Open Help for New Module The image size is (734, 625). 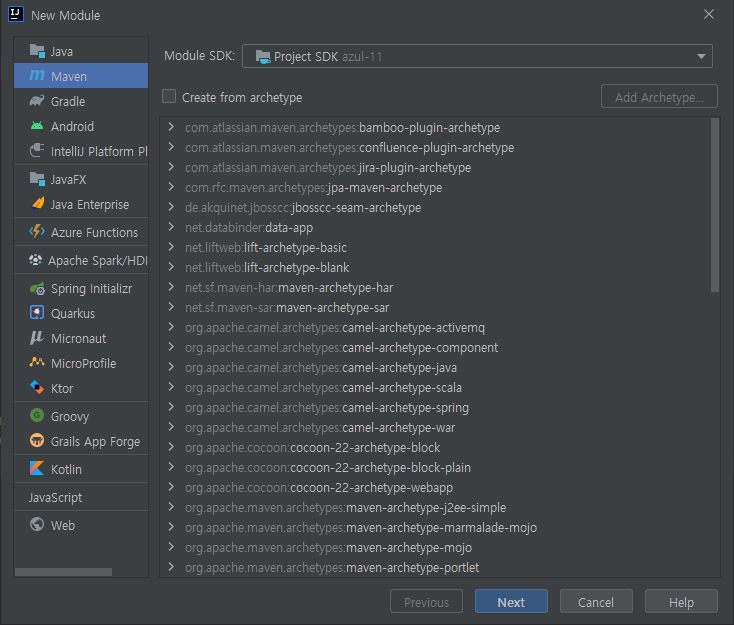click(x=681, y=602)
